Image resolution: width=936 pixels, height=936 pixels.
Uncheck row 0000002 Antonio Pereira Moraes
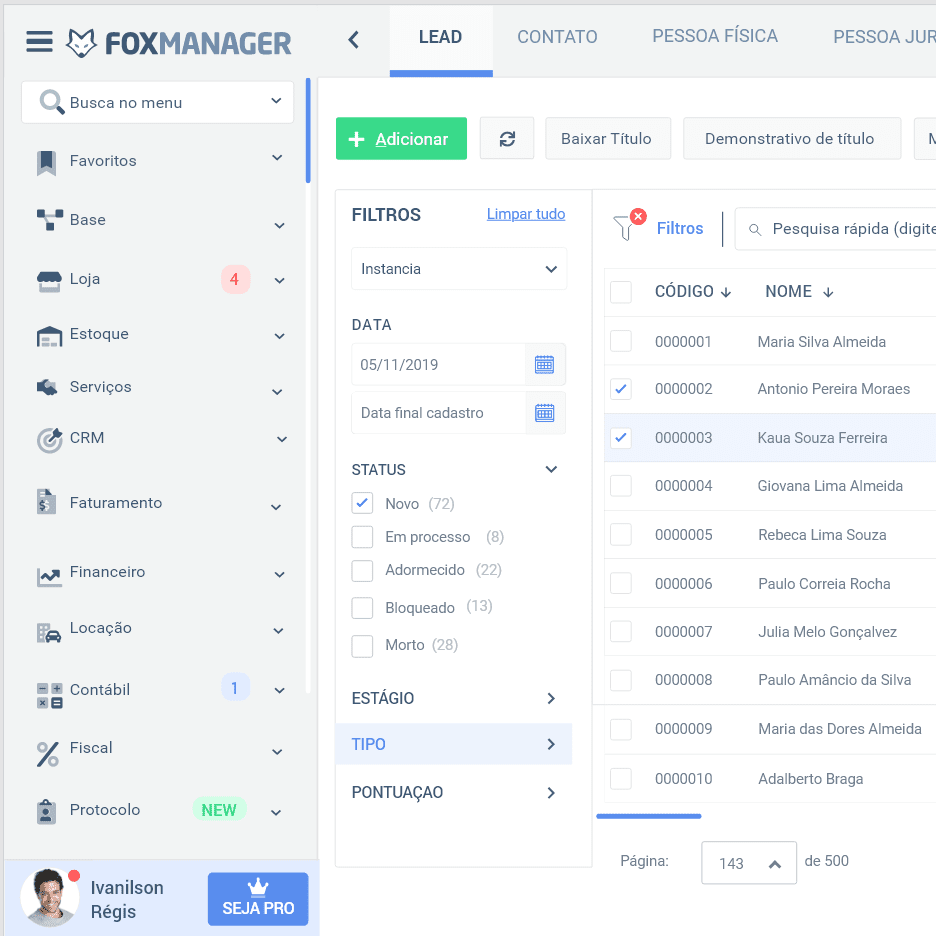tap(621, 389)
